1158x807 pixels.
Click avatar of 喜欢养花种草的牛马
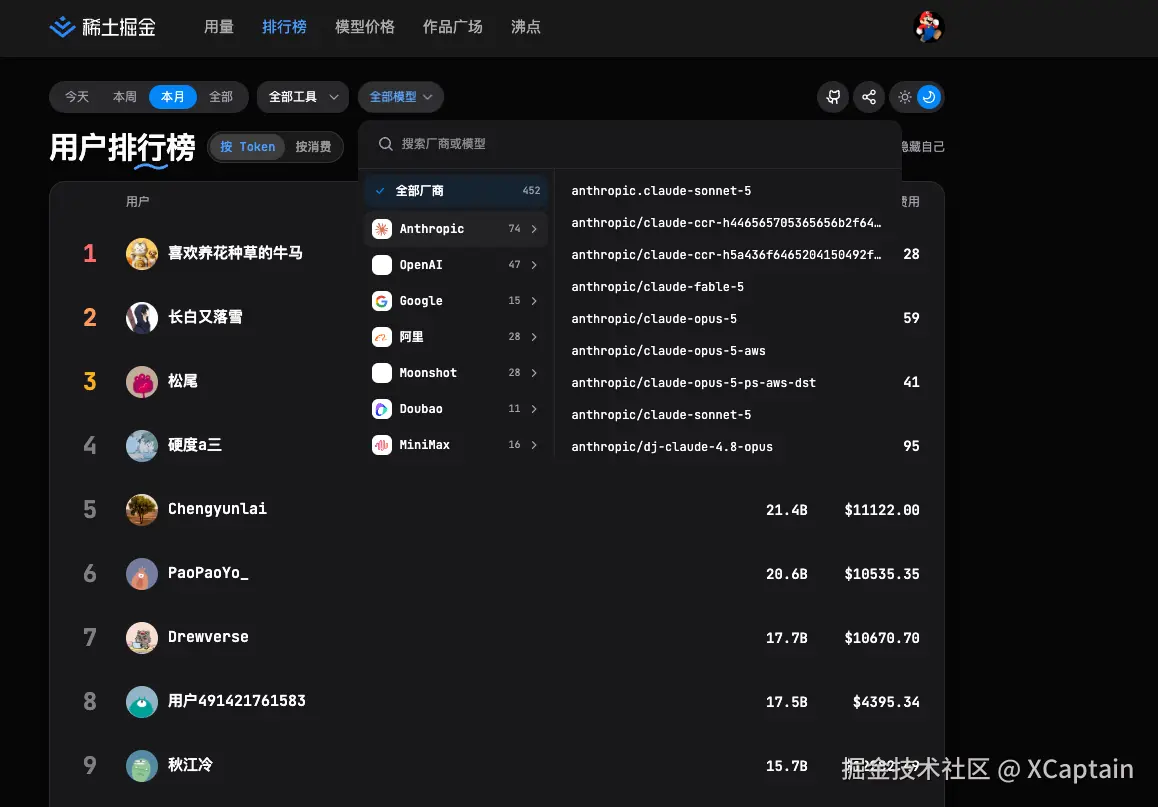[x=142, y=253]
